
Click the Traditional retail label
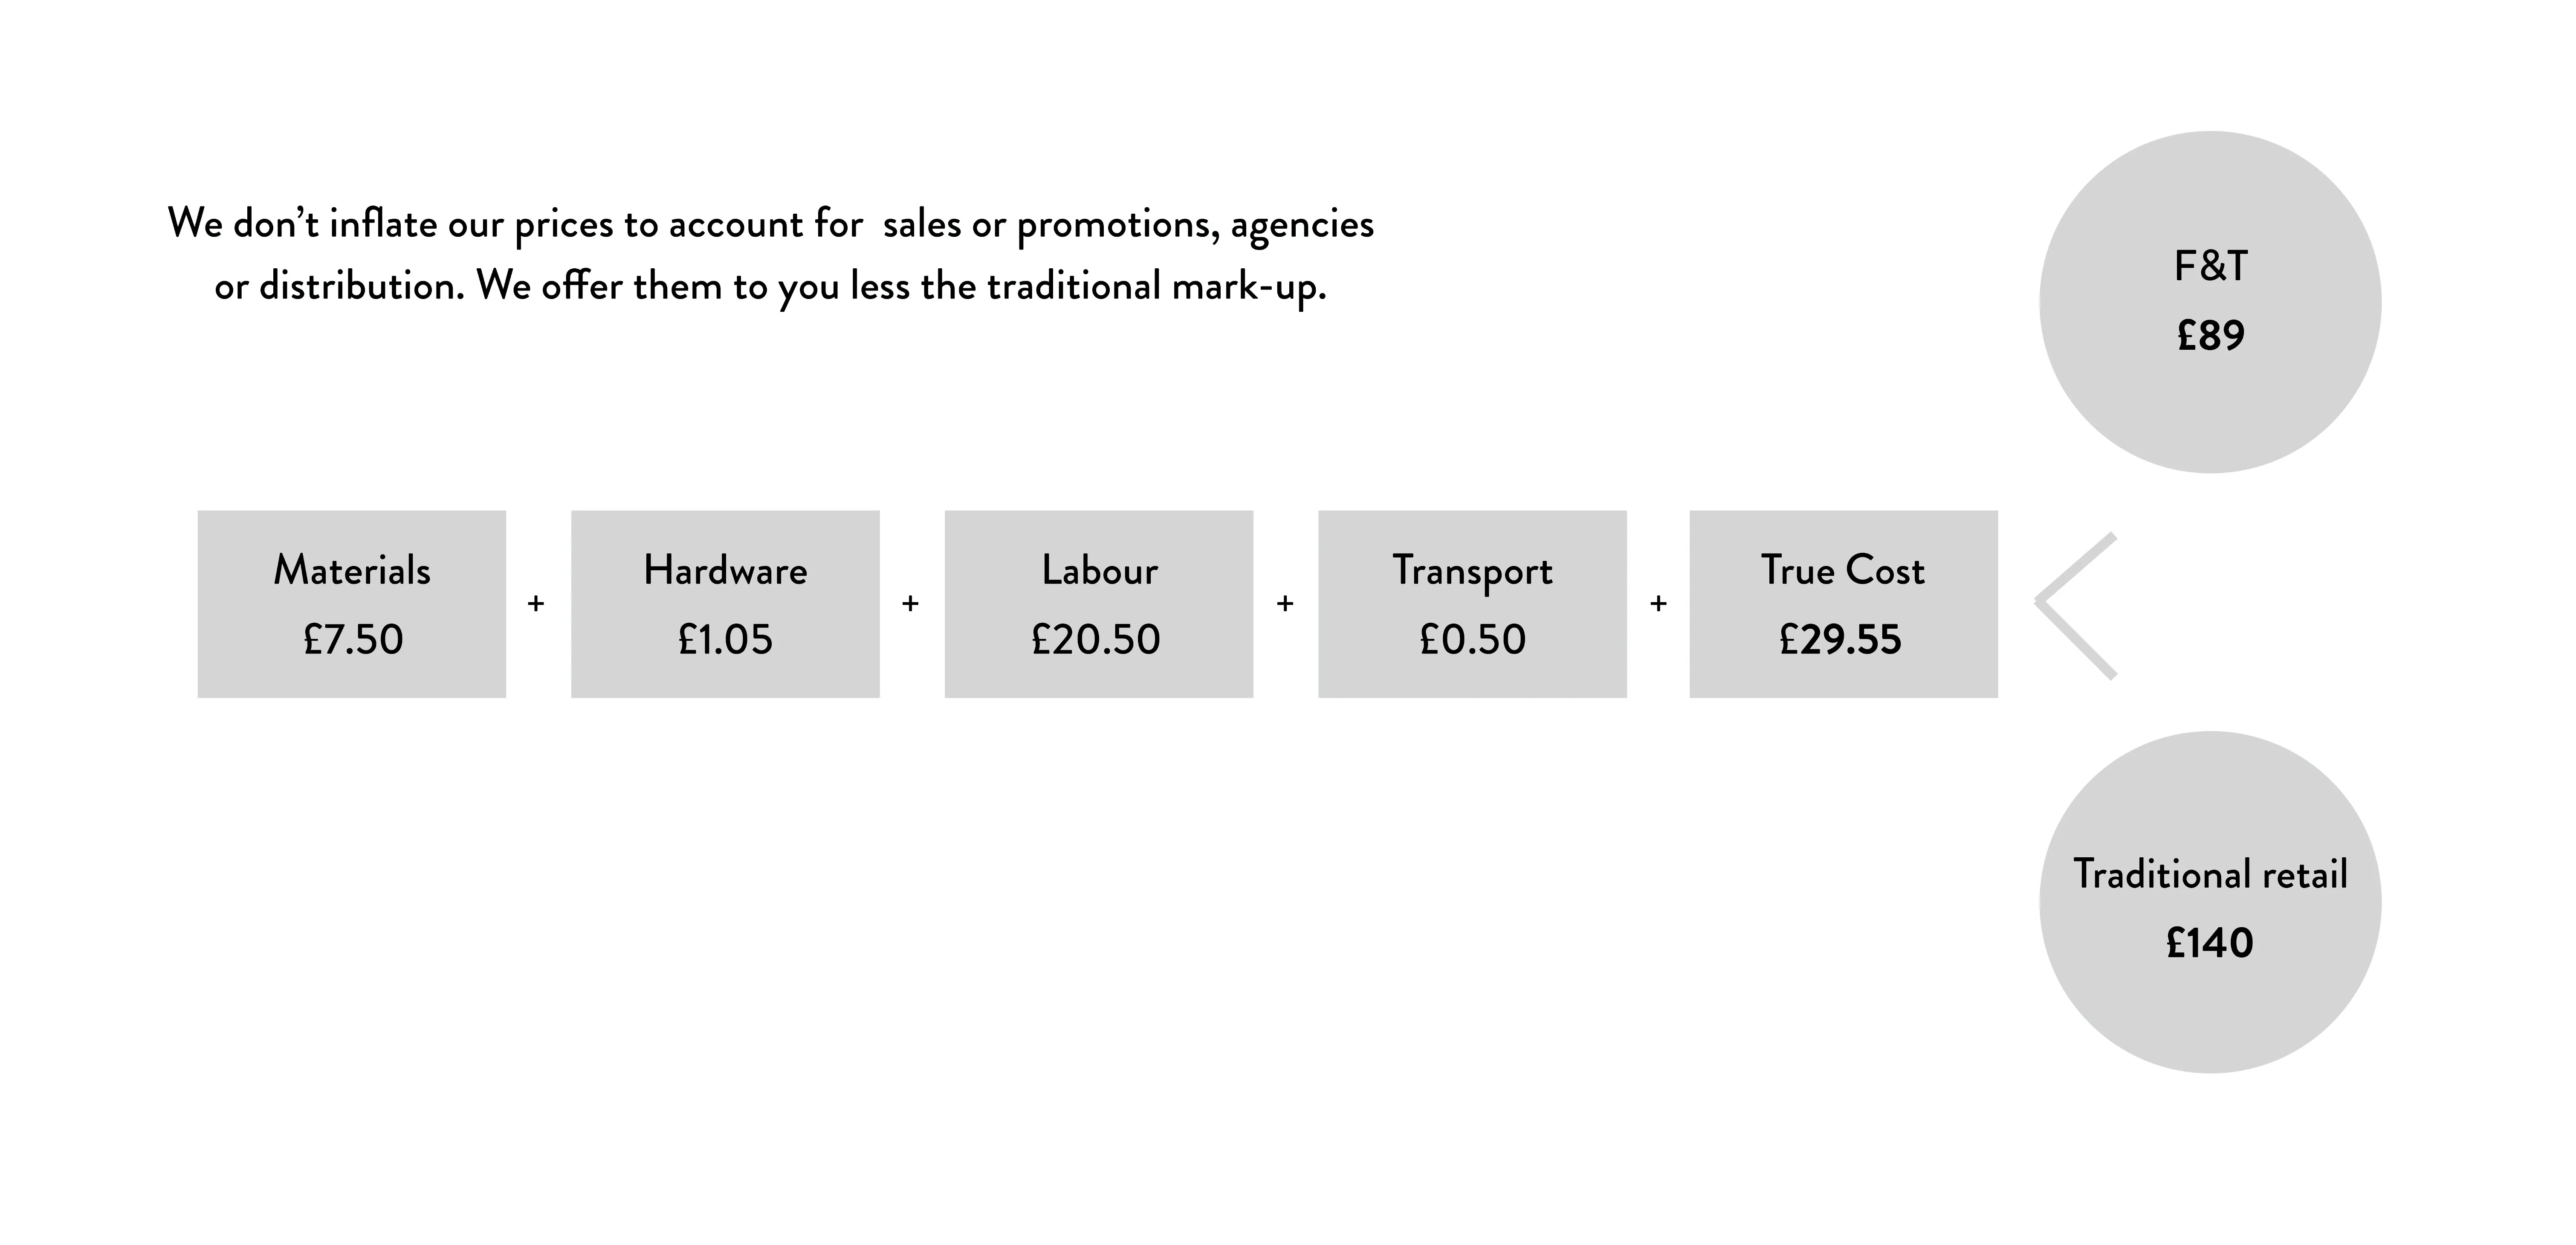(2210, 874)
